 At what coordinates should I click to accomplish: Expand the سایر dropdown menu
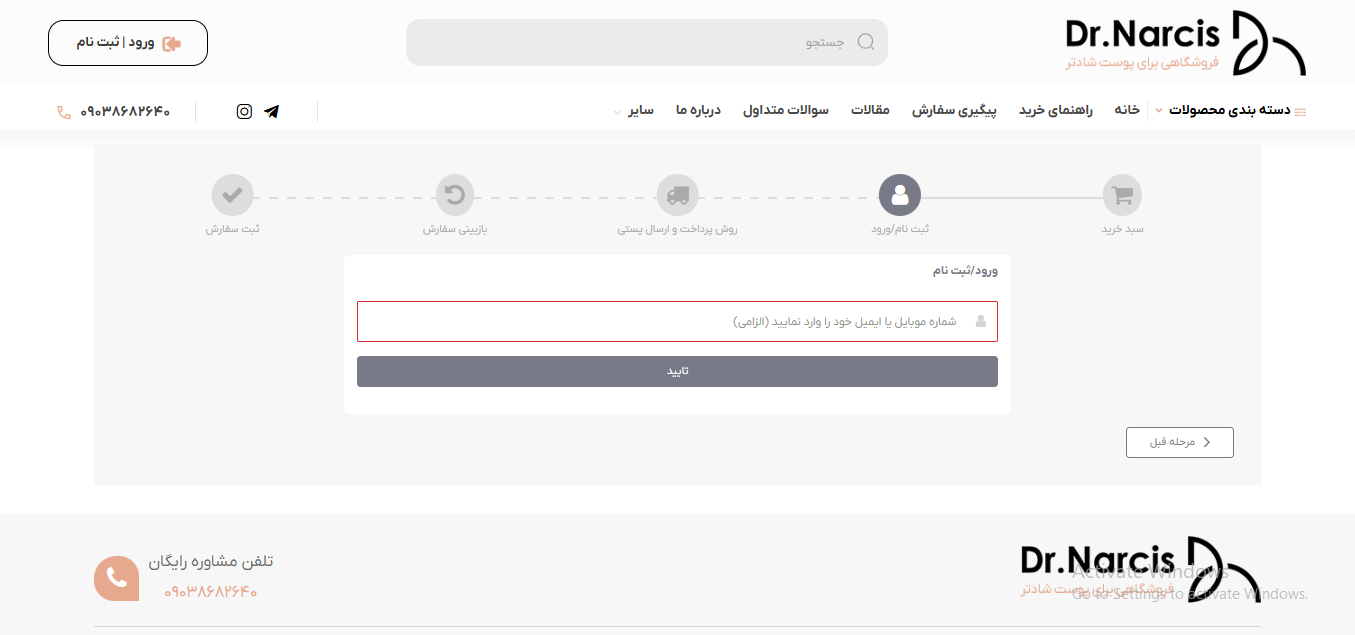click(640, 111)
